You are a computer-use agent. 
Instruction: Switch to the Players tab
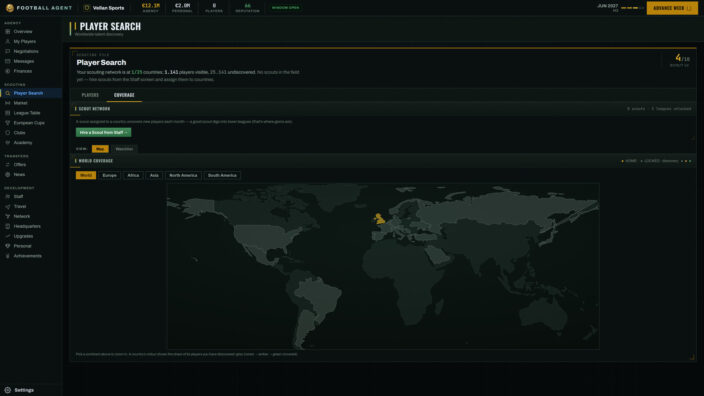(x=90, y=95)
